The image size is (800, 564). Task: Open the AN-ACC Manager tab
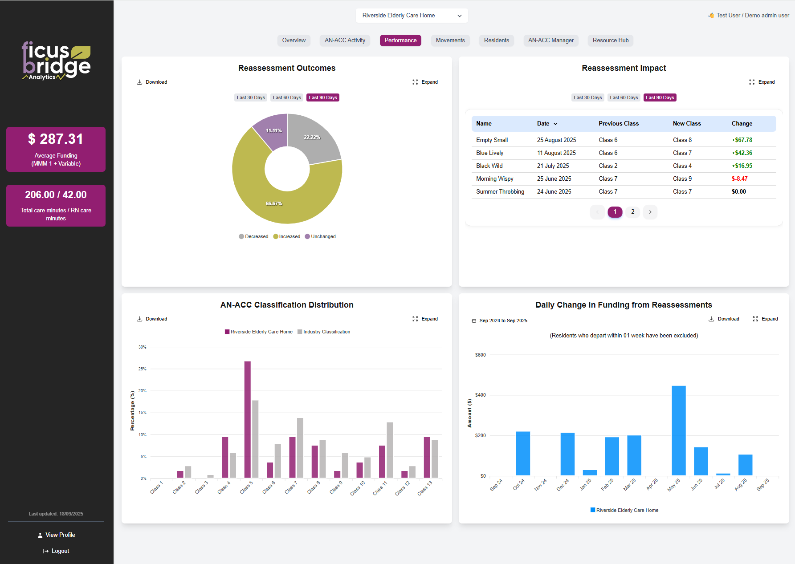pos(550,41)
